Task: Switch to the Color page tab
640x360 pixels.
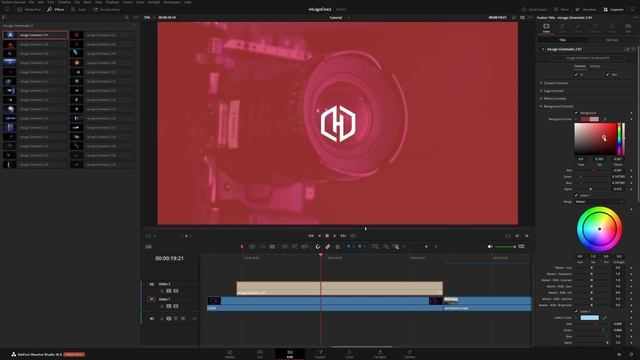Action: tap(350, 354)
